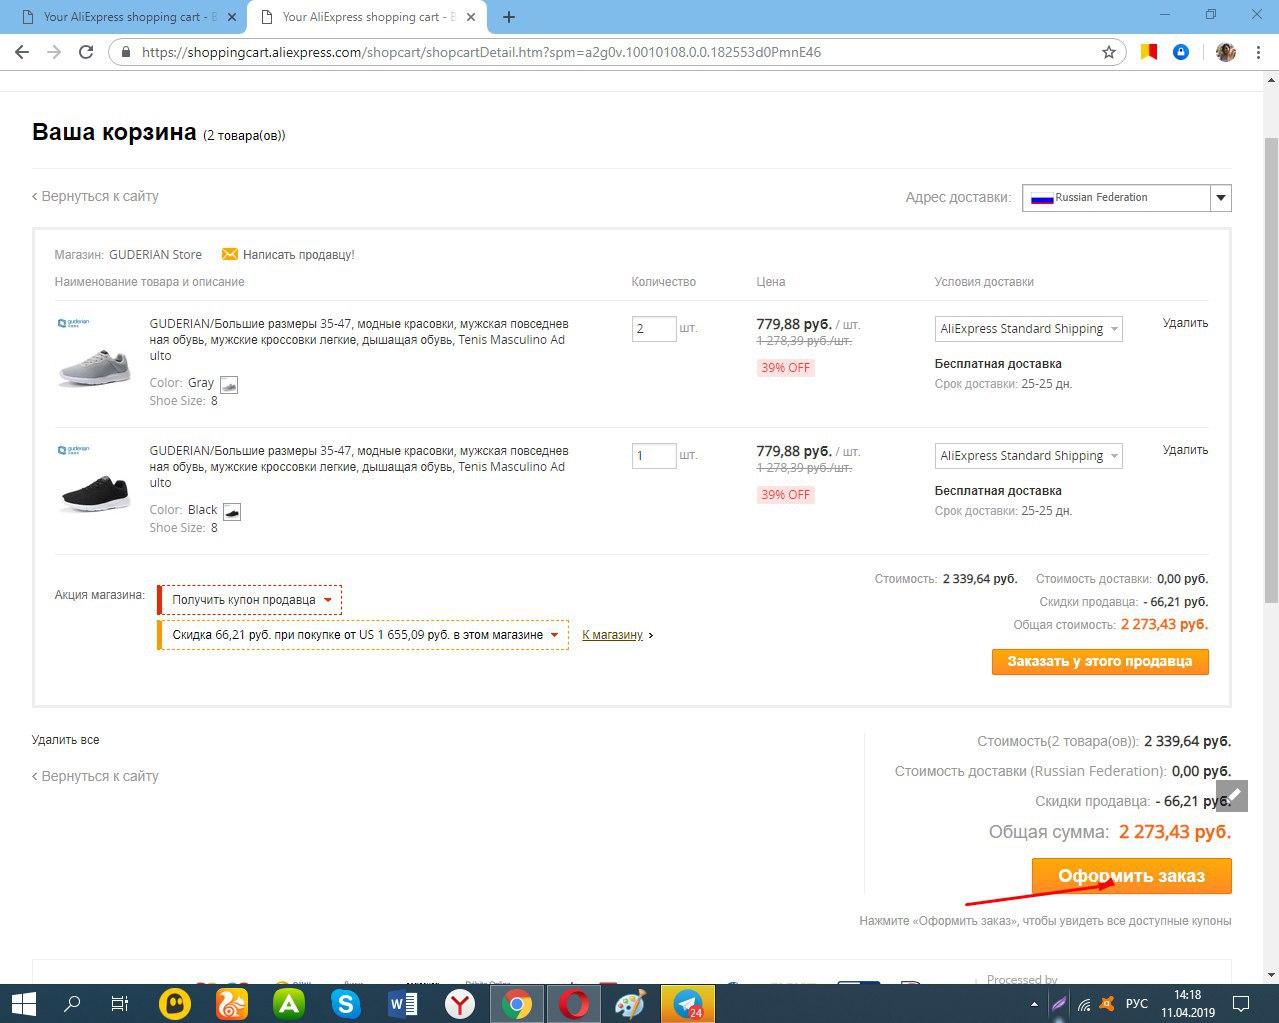This screenshot has height=1023, width=1279.
Task: Open Yandex Browser from the taskbar
Action: pyautogui.click(x=460, y=1003)
